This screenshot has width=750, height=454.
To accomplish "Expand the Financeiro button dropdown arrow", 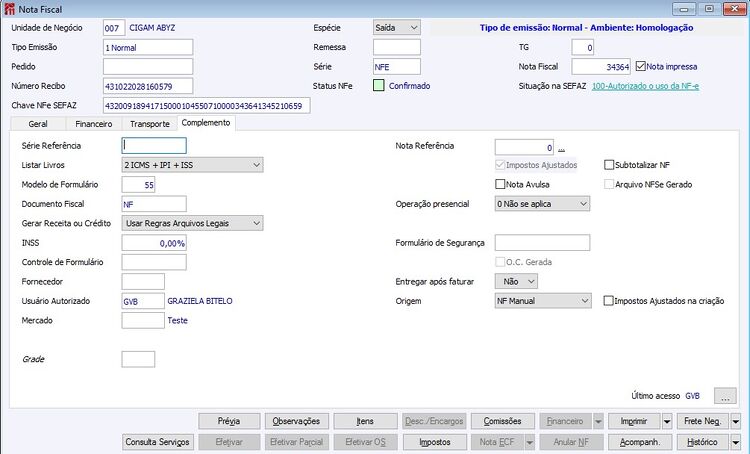I will [x=598, y=421].
